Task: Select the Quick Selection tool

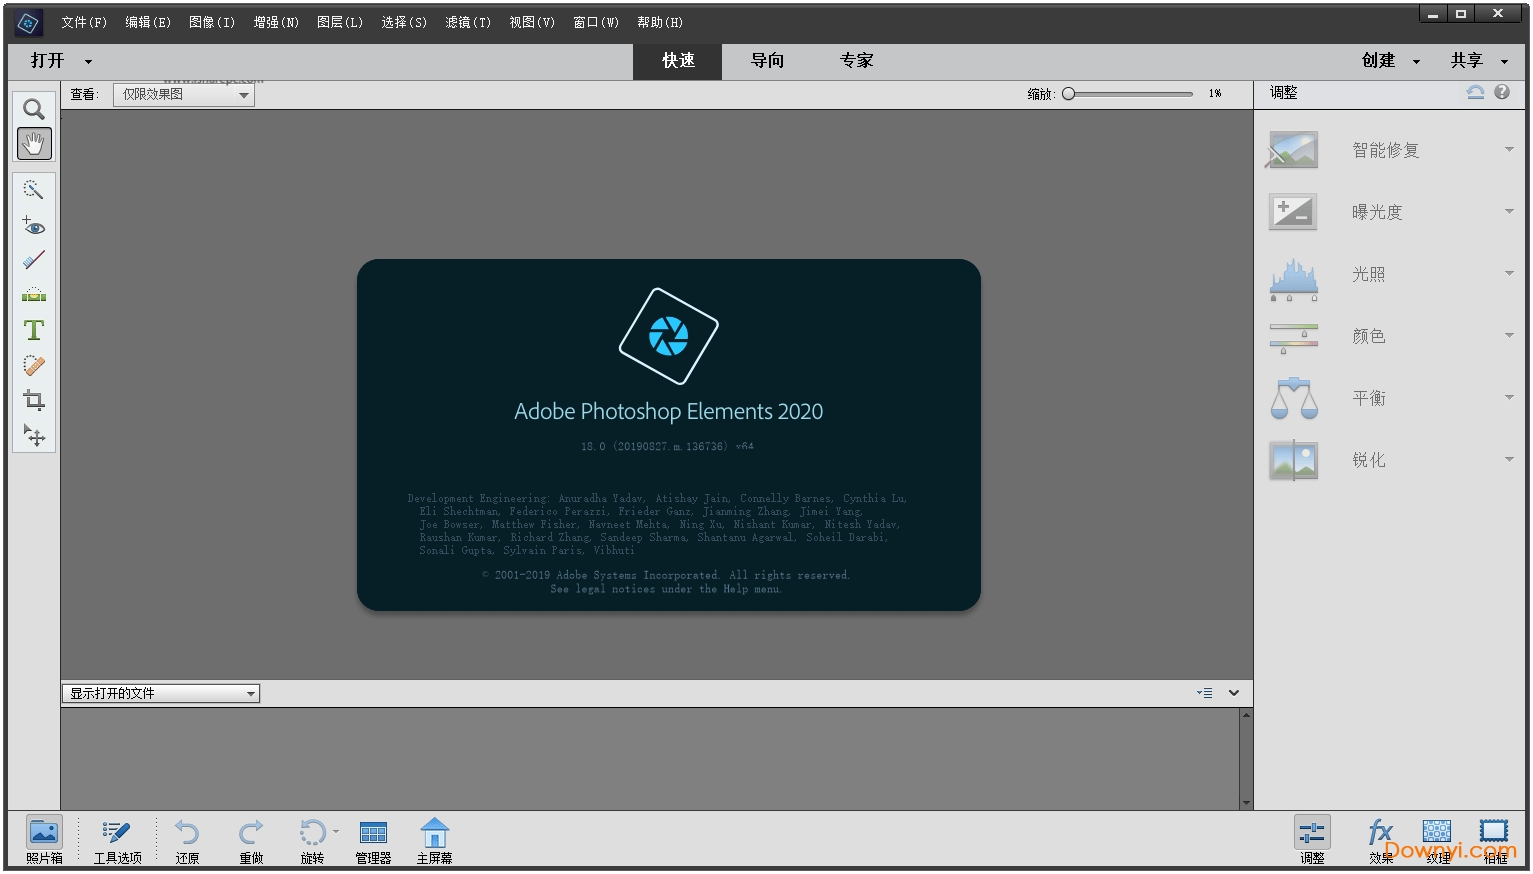Action: pyautogui.click(x=33, y=189)
